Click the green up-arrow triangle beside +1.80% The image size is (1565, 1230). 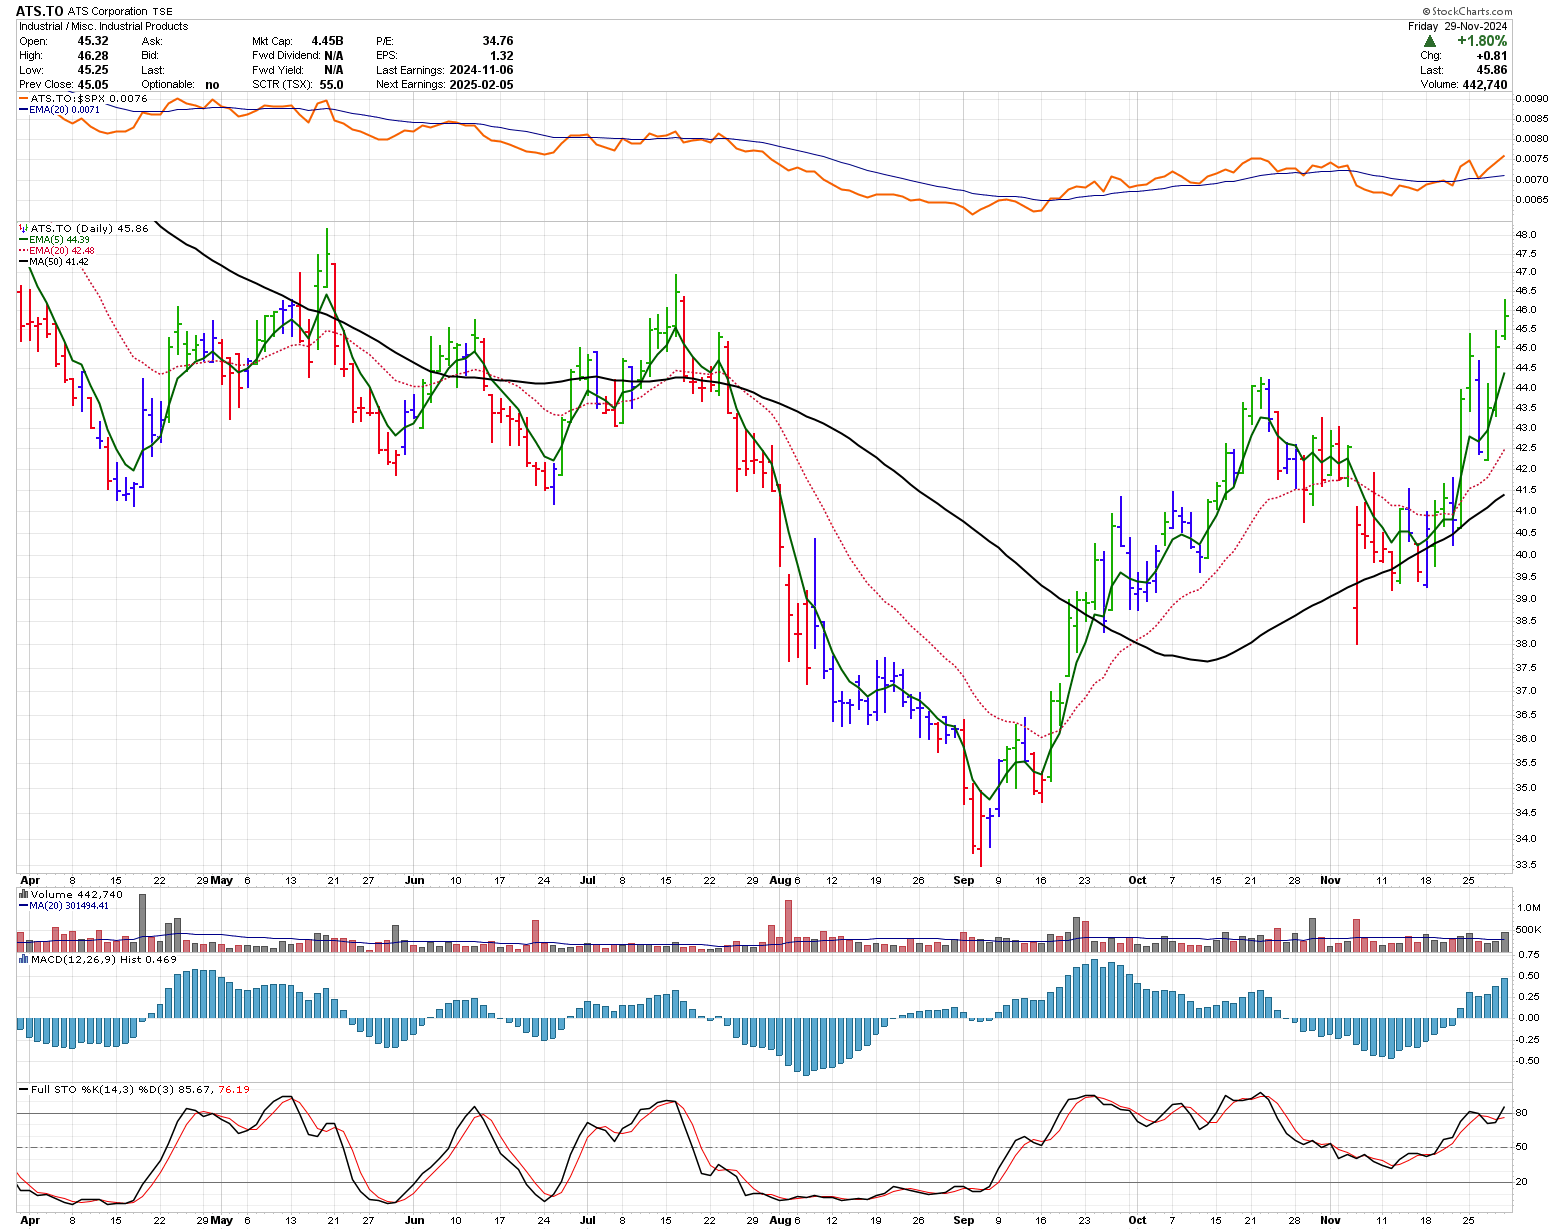[x=1431, y=41]
